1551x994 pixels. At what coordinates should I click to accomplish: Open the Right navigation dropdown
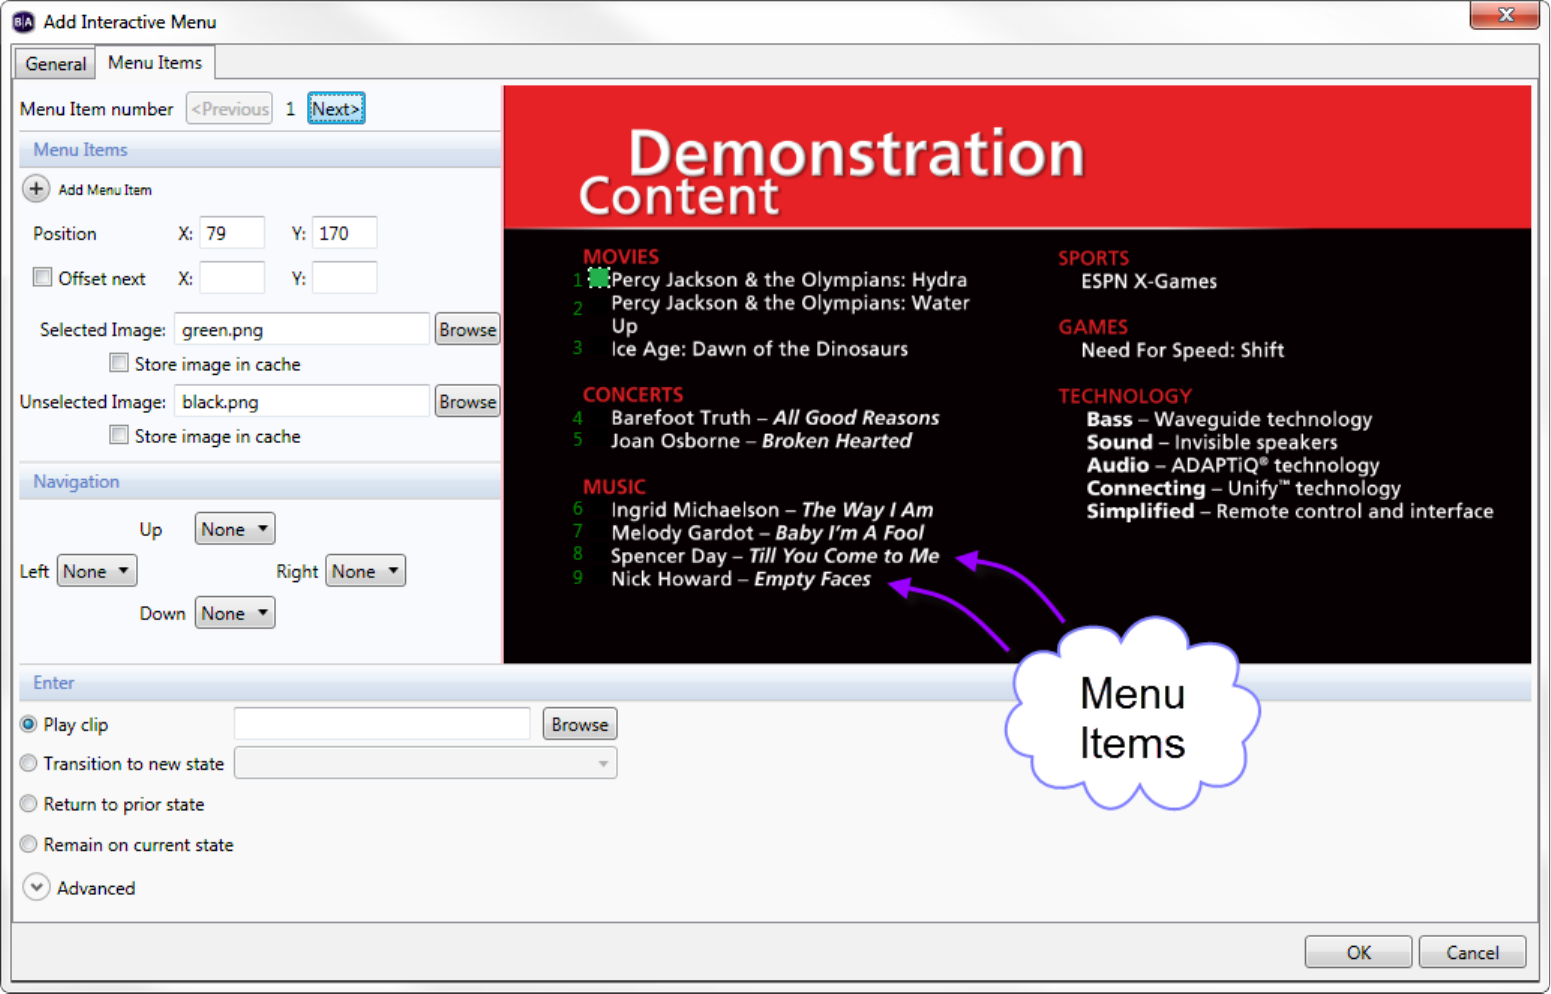(x=365, y=571)
